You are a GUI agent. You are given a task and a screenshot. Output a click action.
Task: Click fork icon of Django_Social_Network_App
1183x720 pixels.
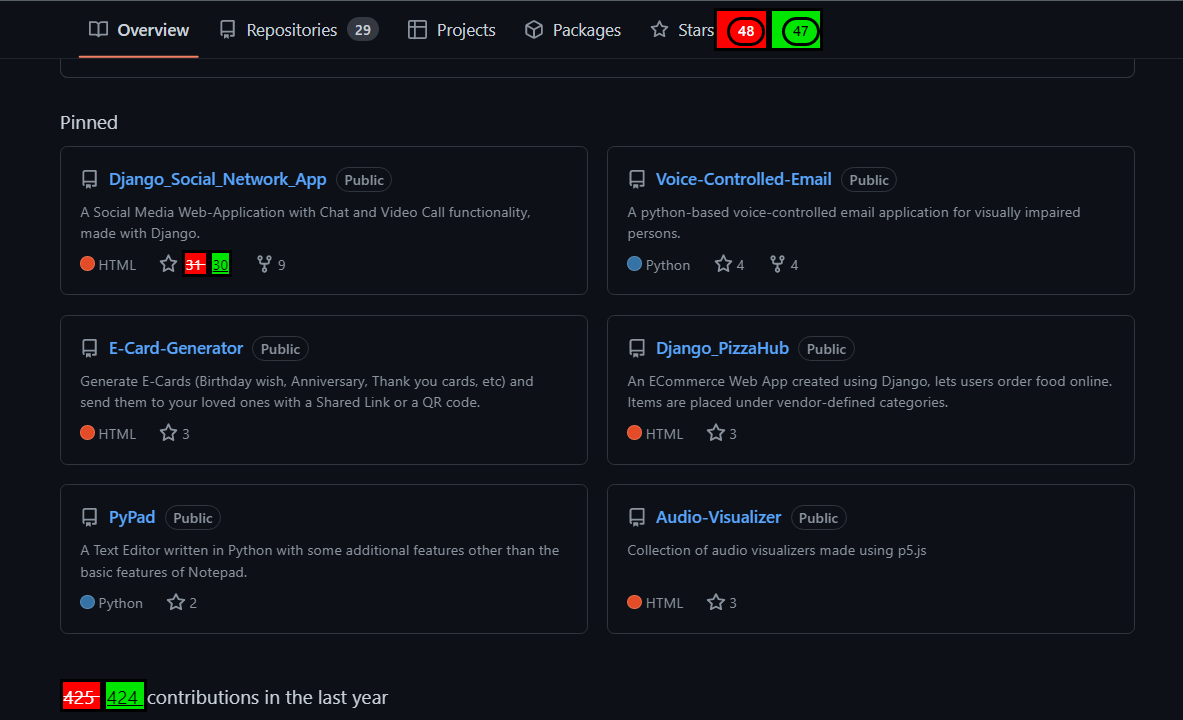264,264
